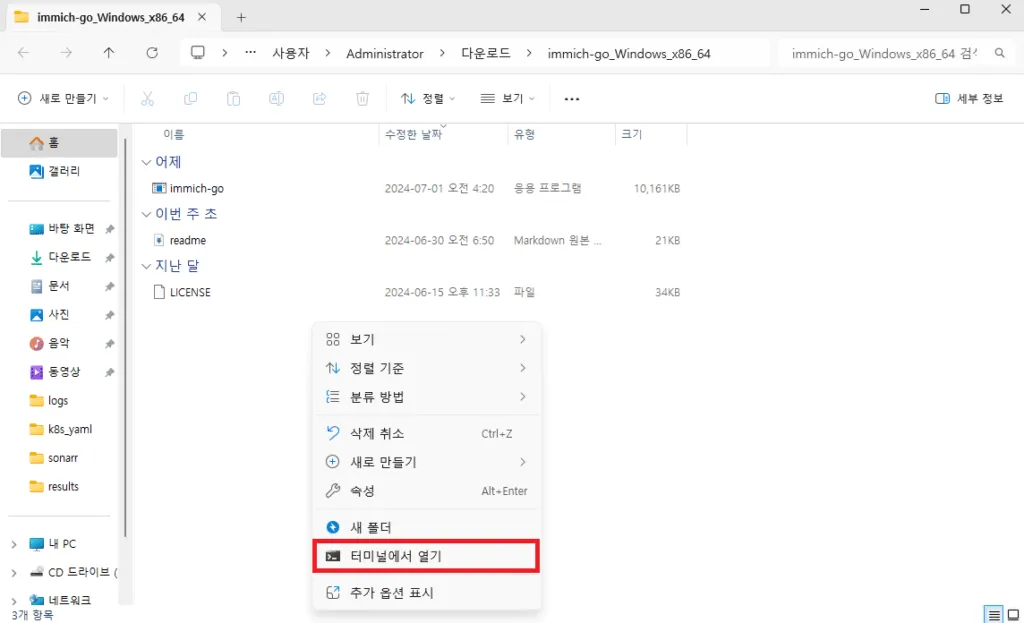
Task: Toggle the 세부 정보 details pane
Action: coord(969,99)
